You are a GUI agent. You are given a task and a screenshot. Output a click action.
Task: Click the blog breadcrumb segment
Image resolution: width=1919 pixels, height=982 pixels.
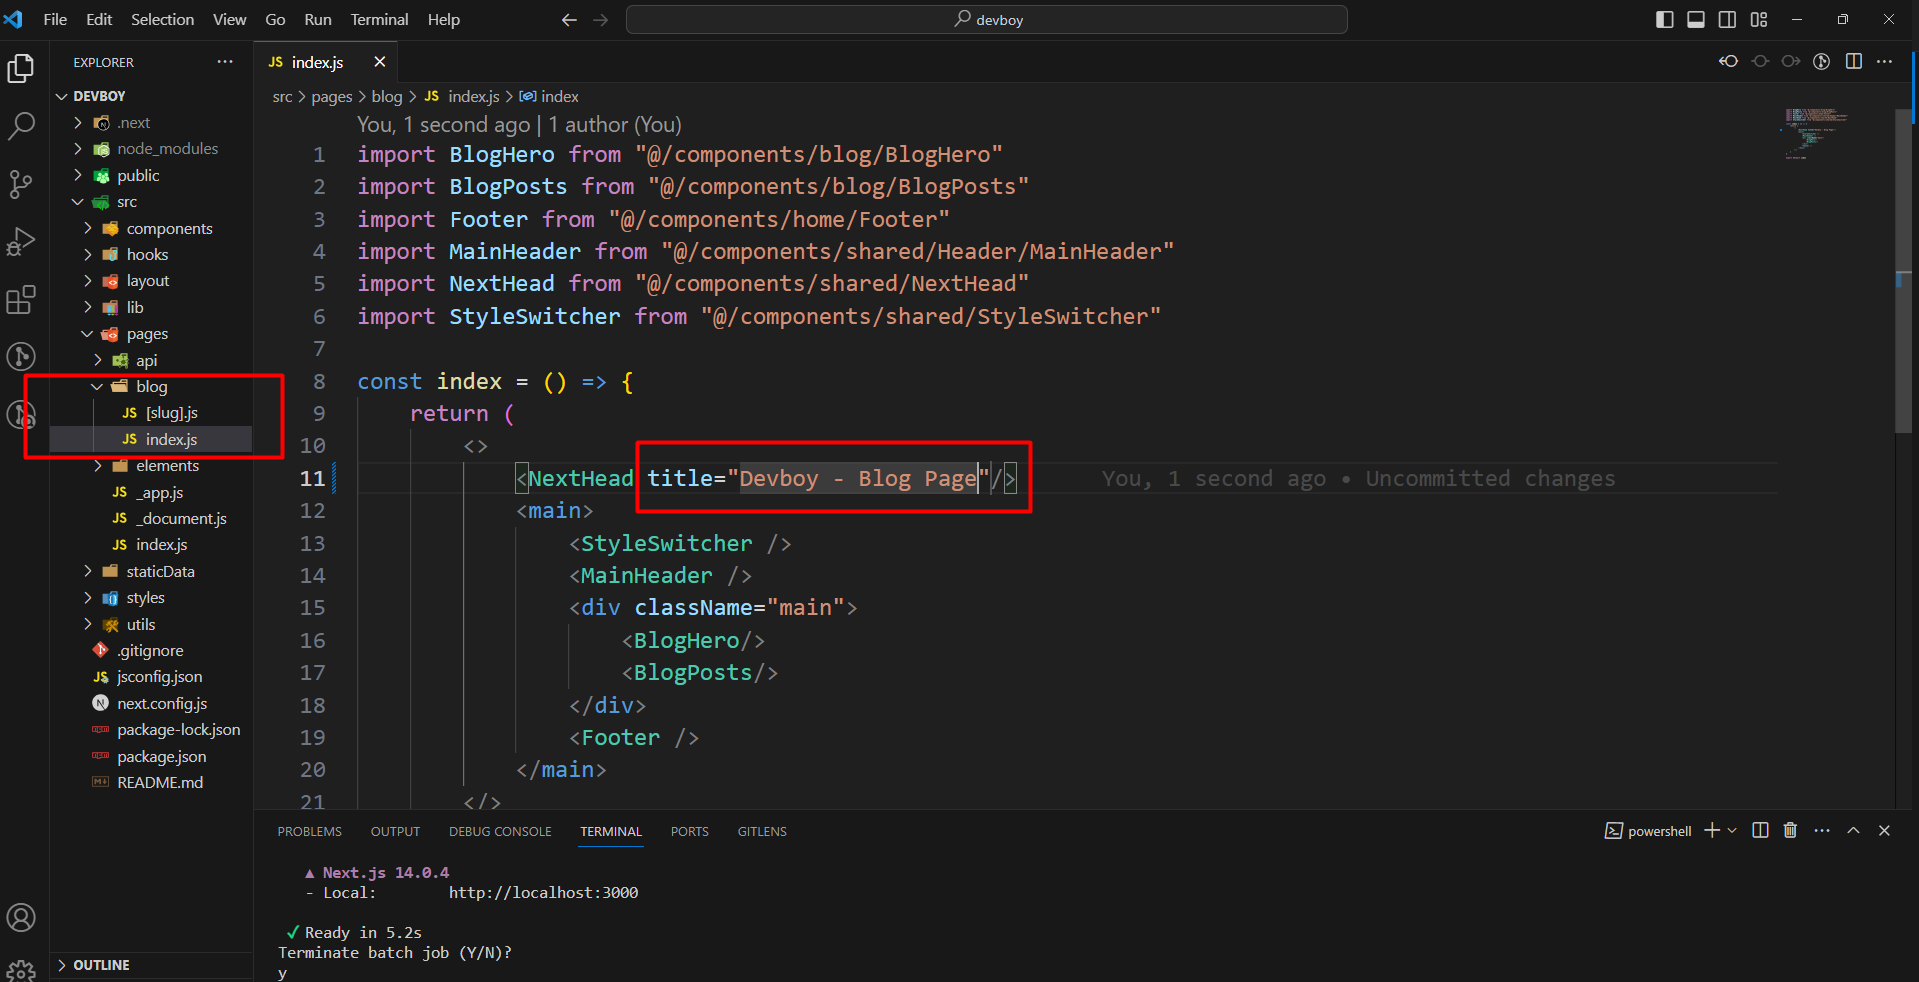tap(386, 97)
